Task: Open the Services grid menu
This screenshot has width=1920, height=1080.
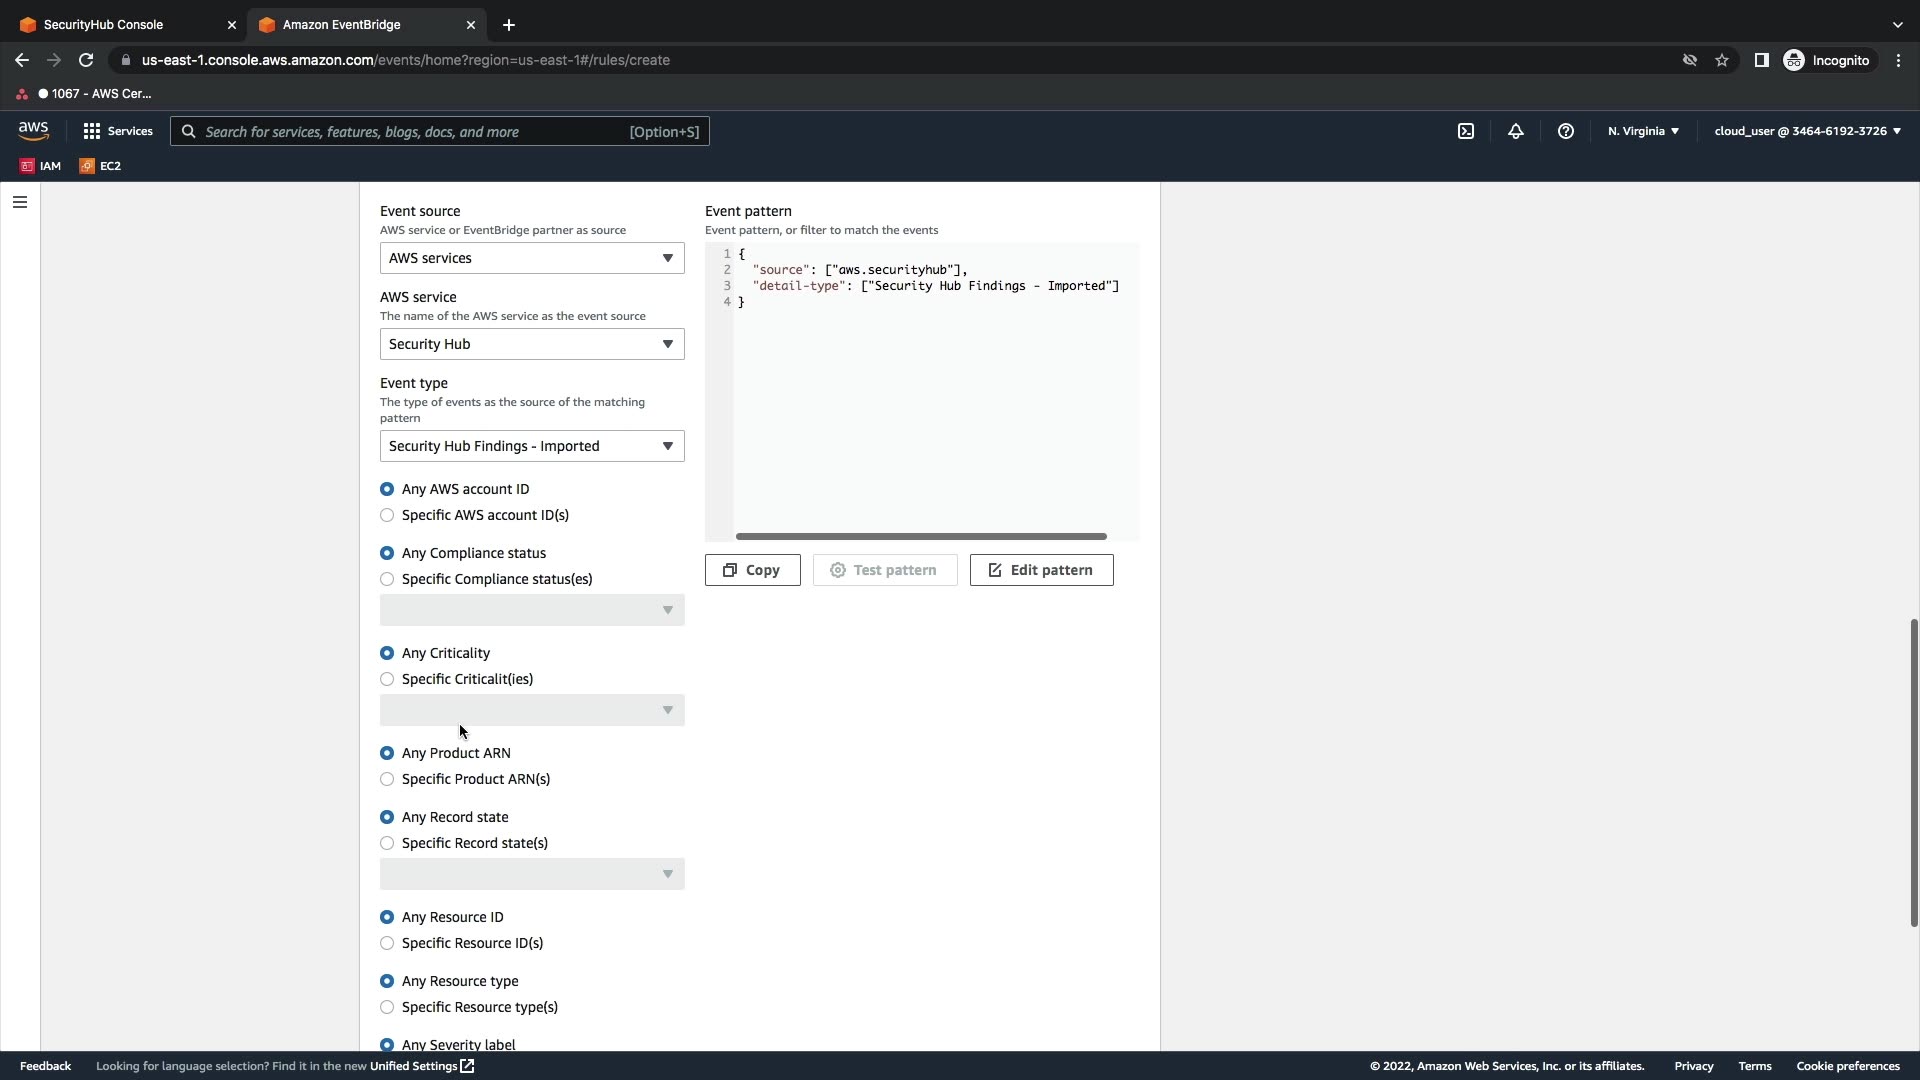Action: coord(118,131)
